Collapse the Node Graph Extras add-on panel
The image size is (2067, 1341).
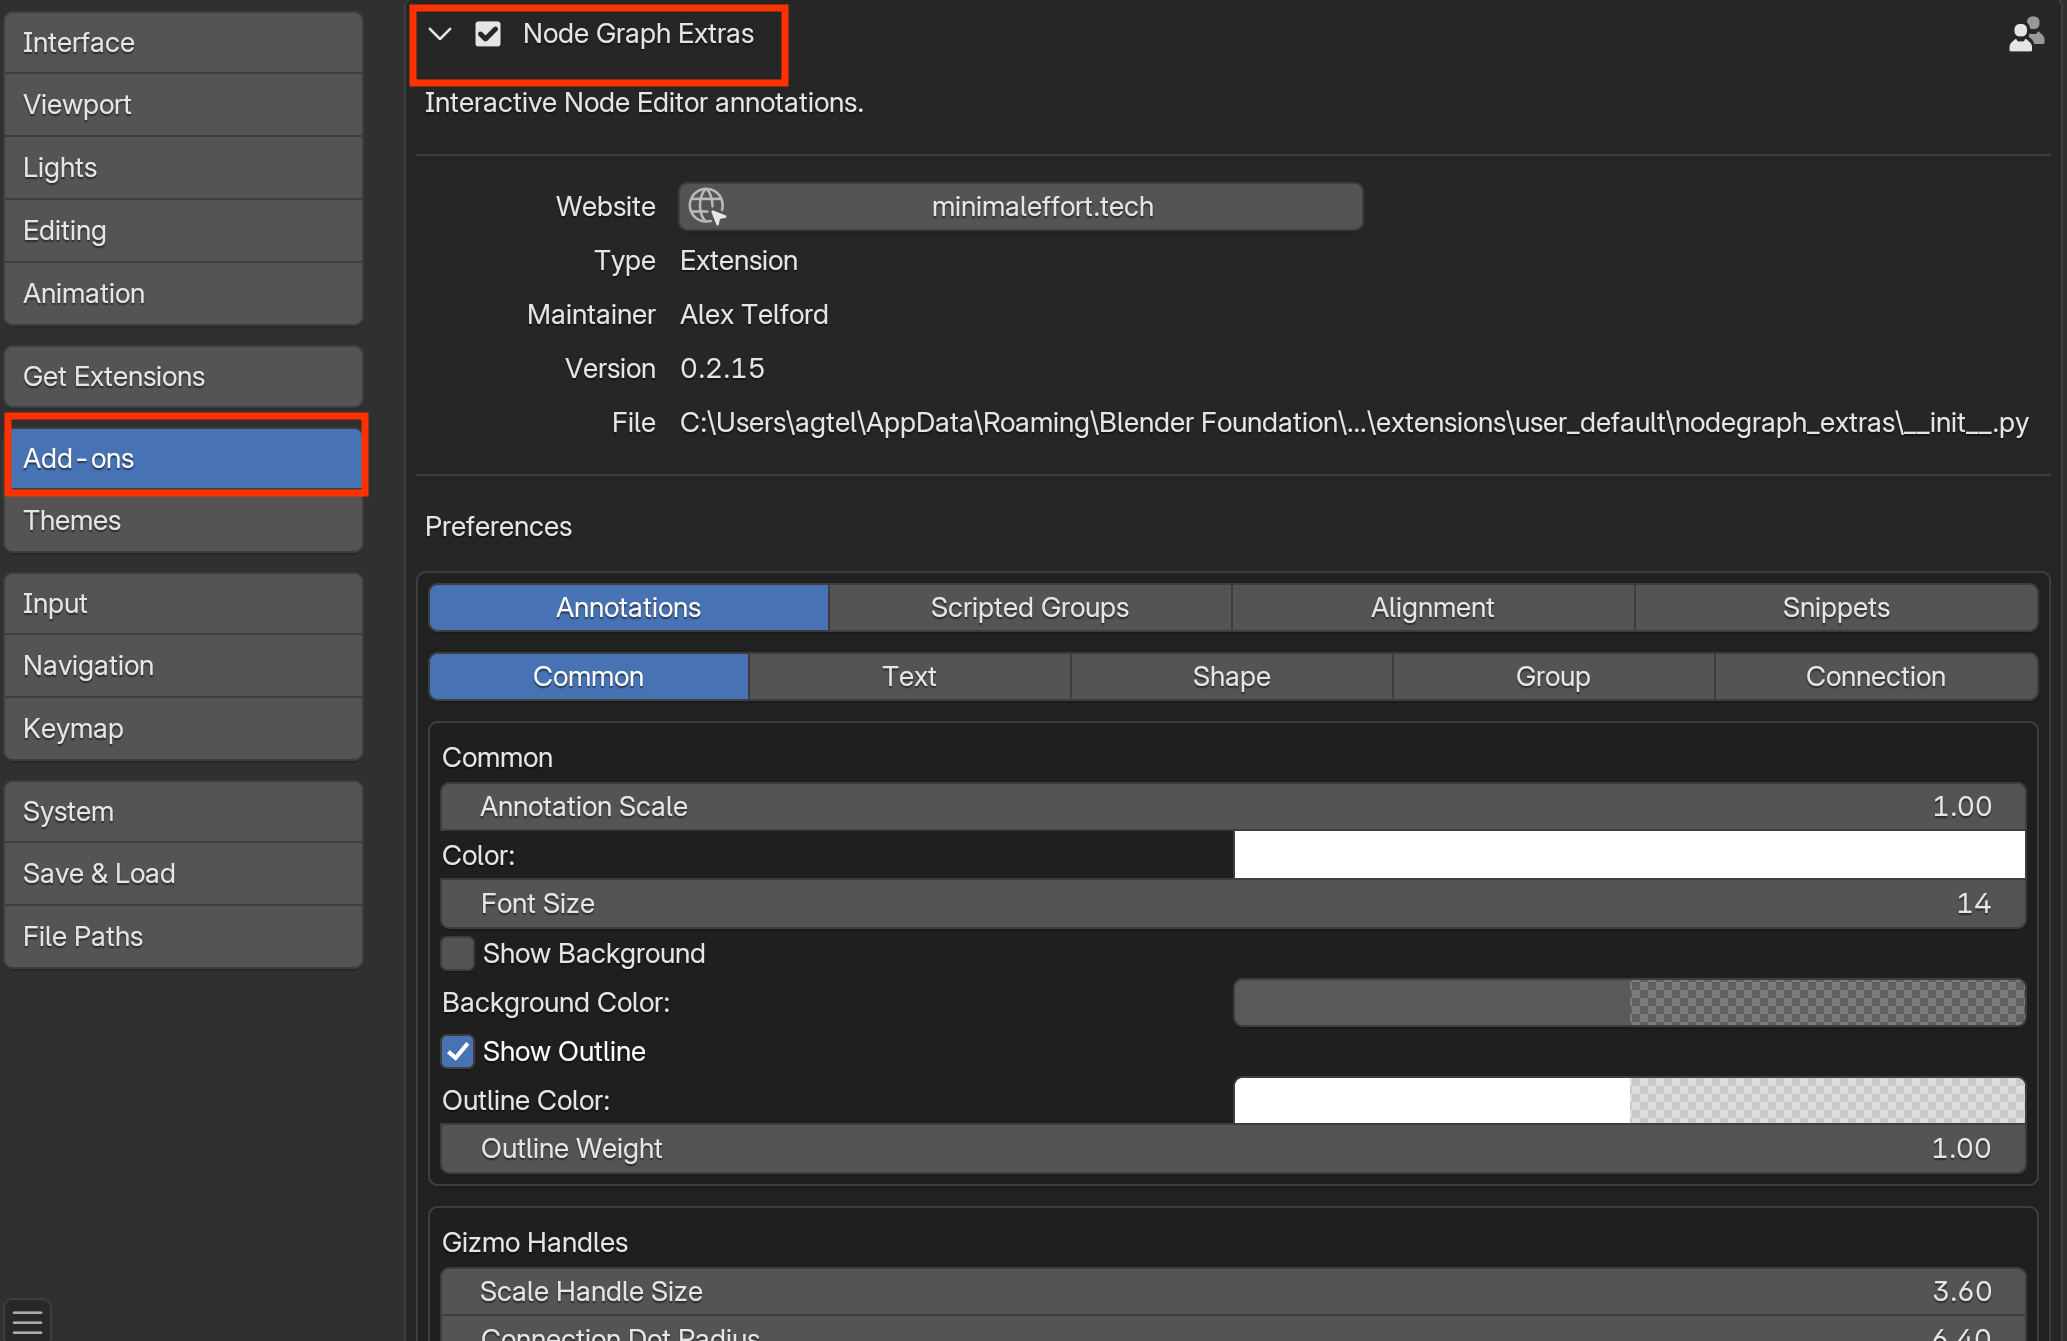pos(440,34)
